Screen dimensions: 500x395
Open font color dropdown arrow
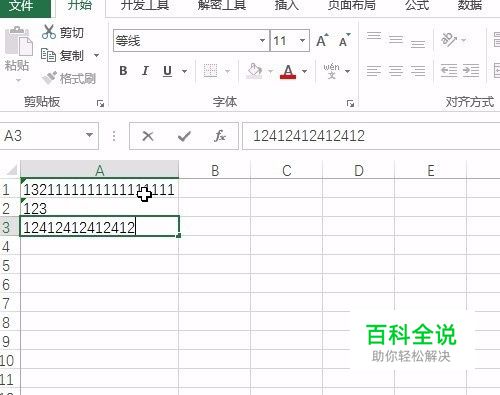point(304,71)
